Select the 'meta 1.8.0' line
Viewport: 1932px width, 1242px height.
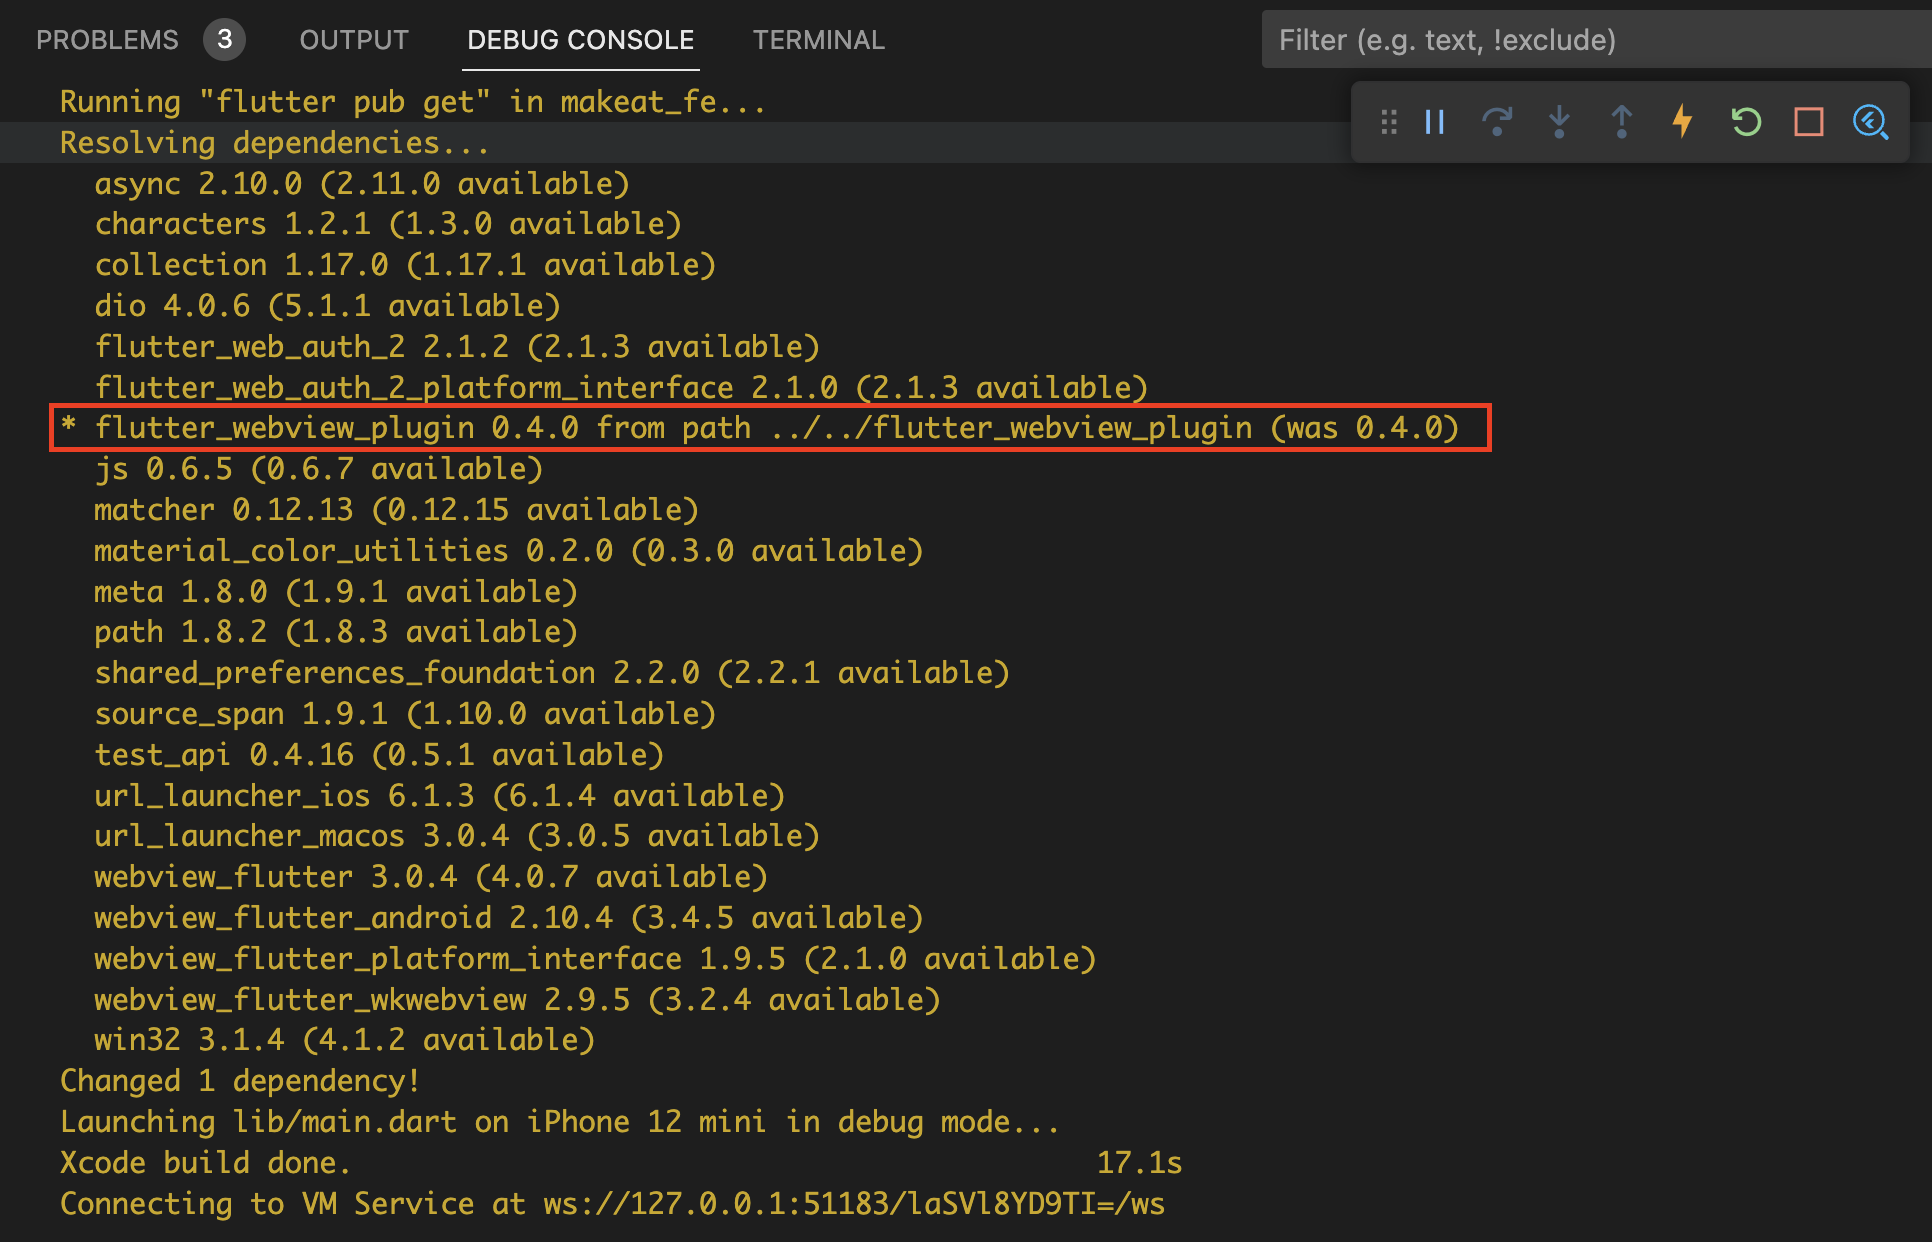coord(336,592)
